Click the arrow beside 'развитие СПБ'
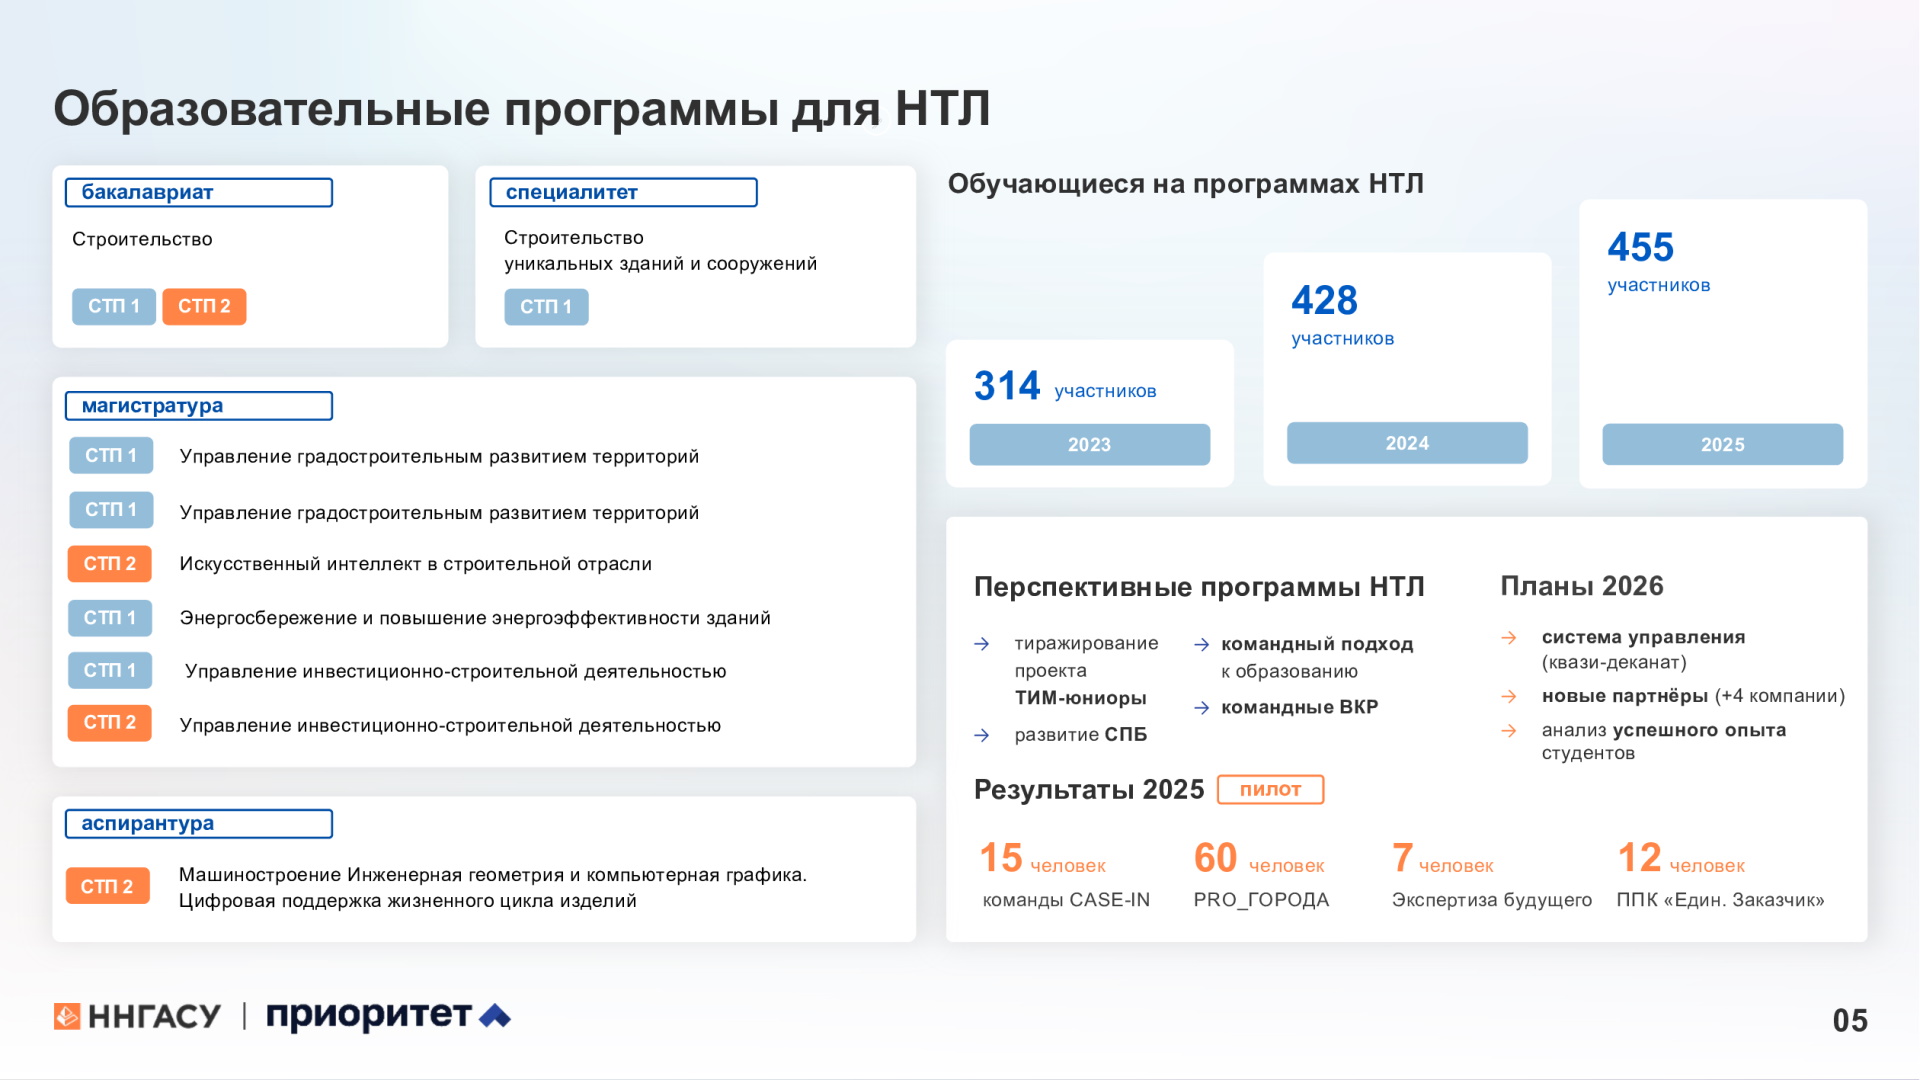The height and width of the screenshot is (1080, 1920). pyautogui.click(x=982, y=735)
